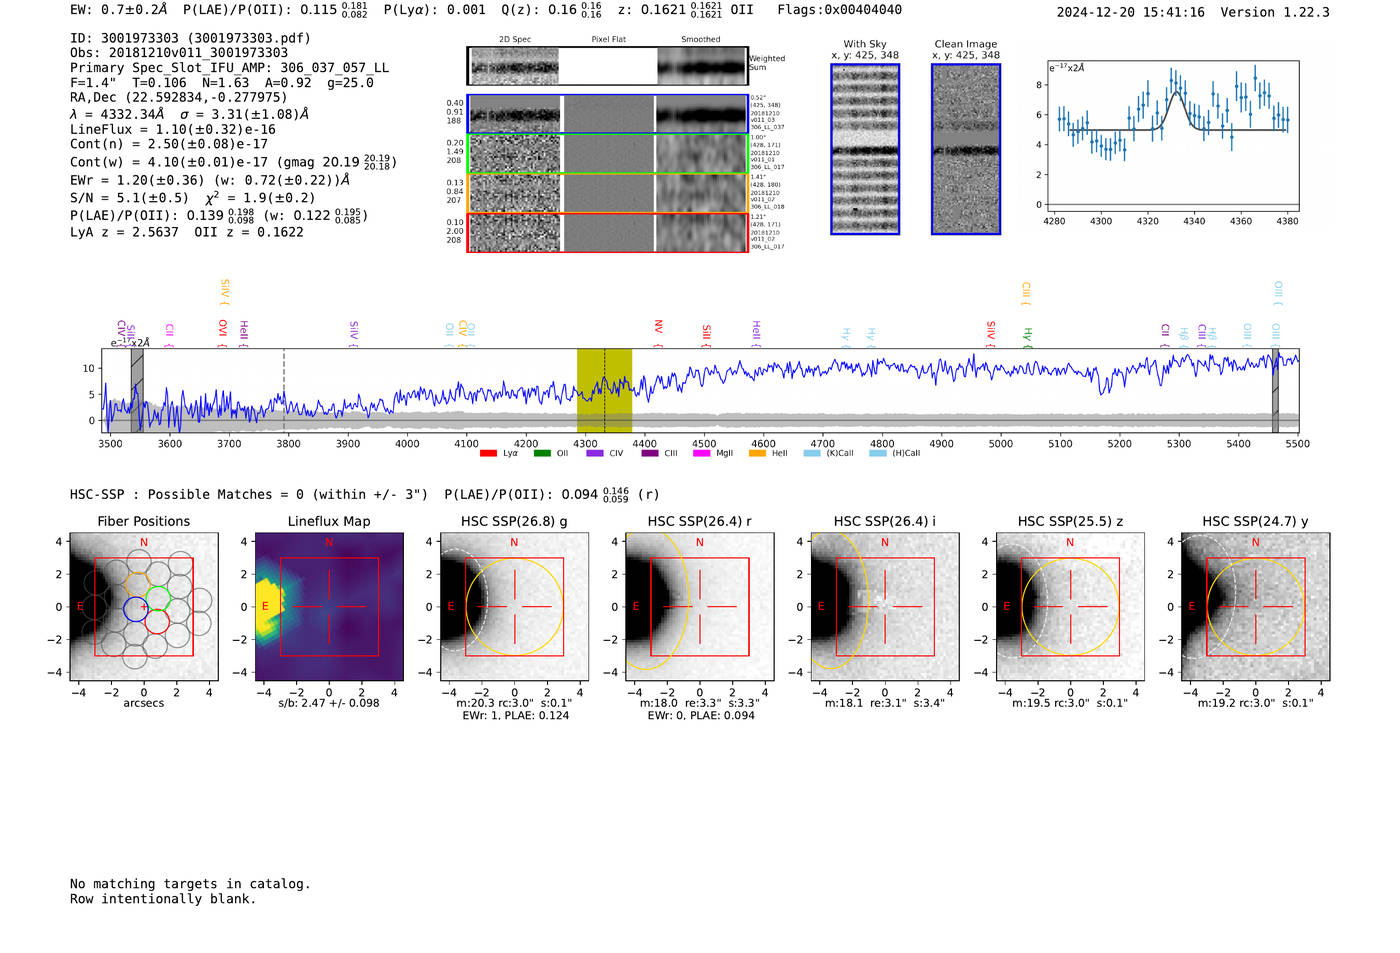
Task: Open the Lineflux Map panel
Action: (329, 607)
